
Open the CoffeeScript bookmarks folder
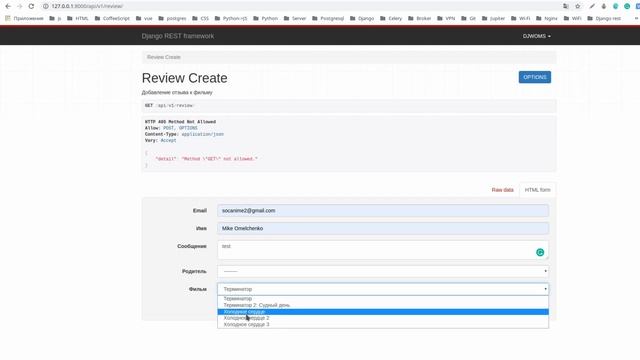click(x=112, y=18)
